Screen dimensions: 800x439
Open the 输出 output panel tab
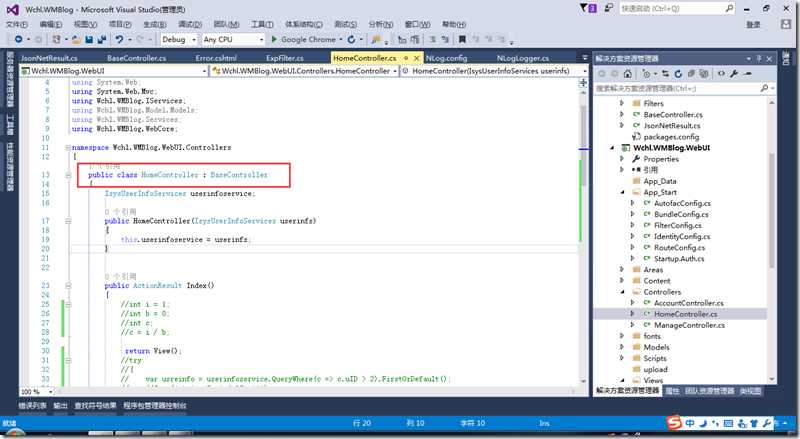pyautogui.click(x=61, y=405)
